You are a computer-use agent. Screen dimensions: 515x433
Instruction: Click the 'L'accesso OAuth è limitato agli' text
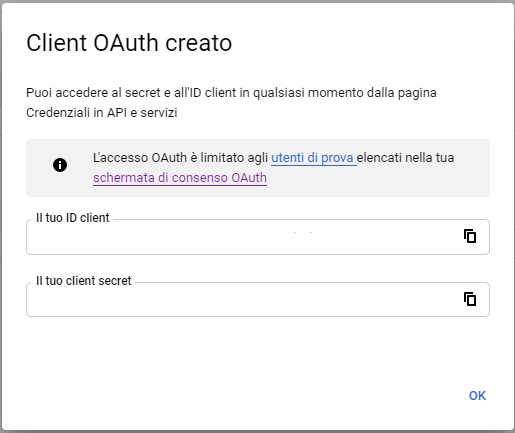[180, 158]
